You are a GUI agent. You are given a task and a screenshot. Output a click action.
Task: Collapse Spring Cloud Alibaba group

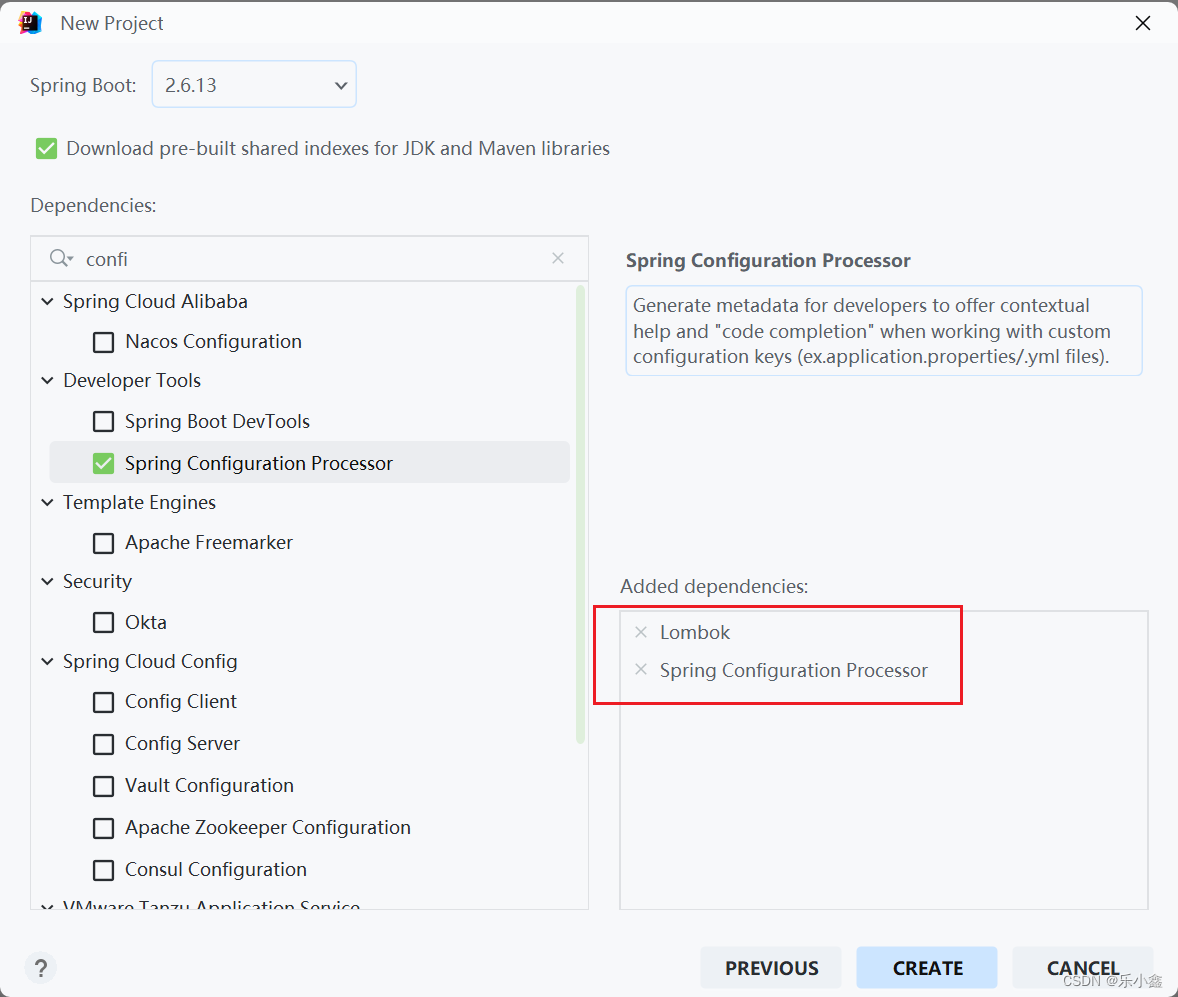[x=47, y=301]
